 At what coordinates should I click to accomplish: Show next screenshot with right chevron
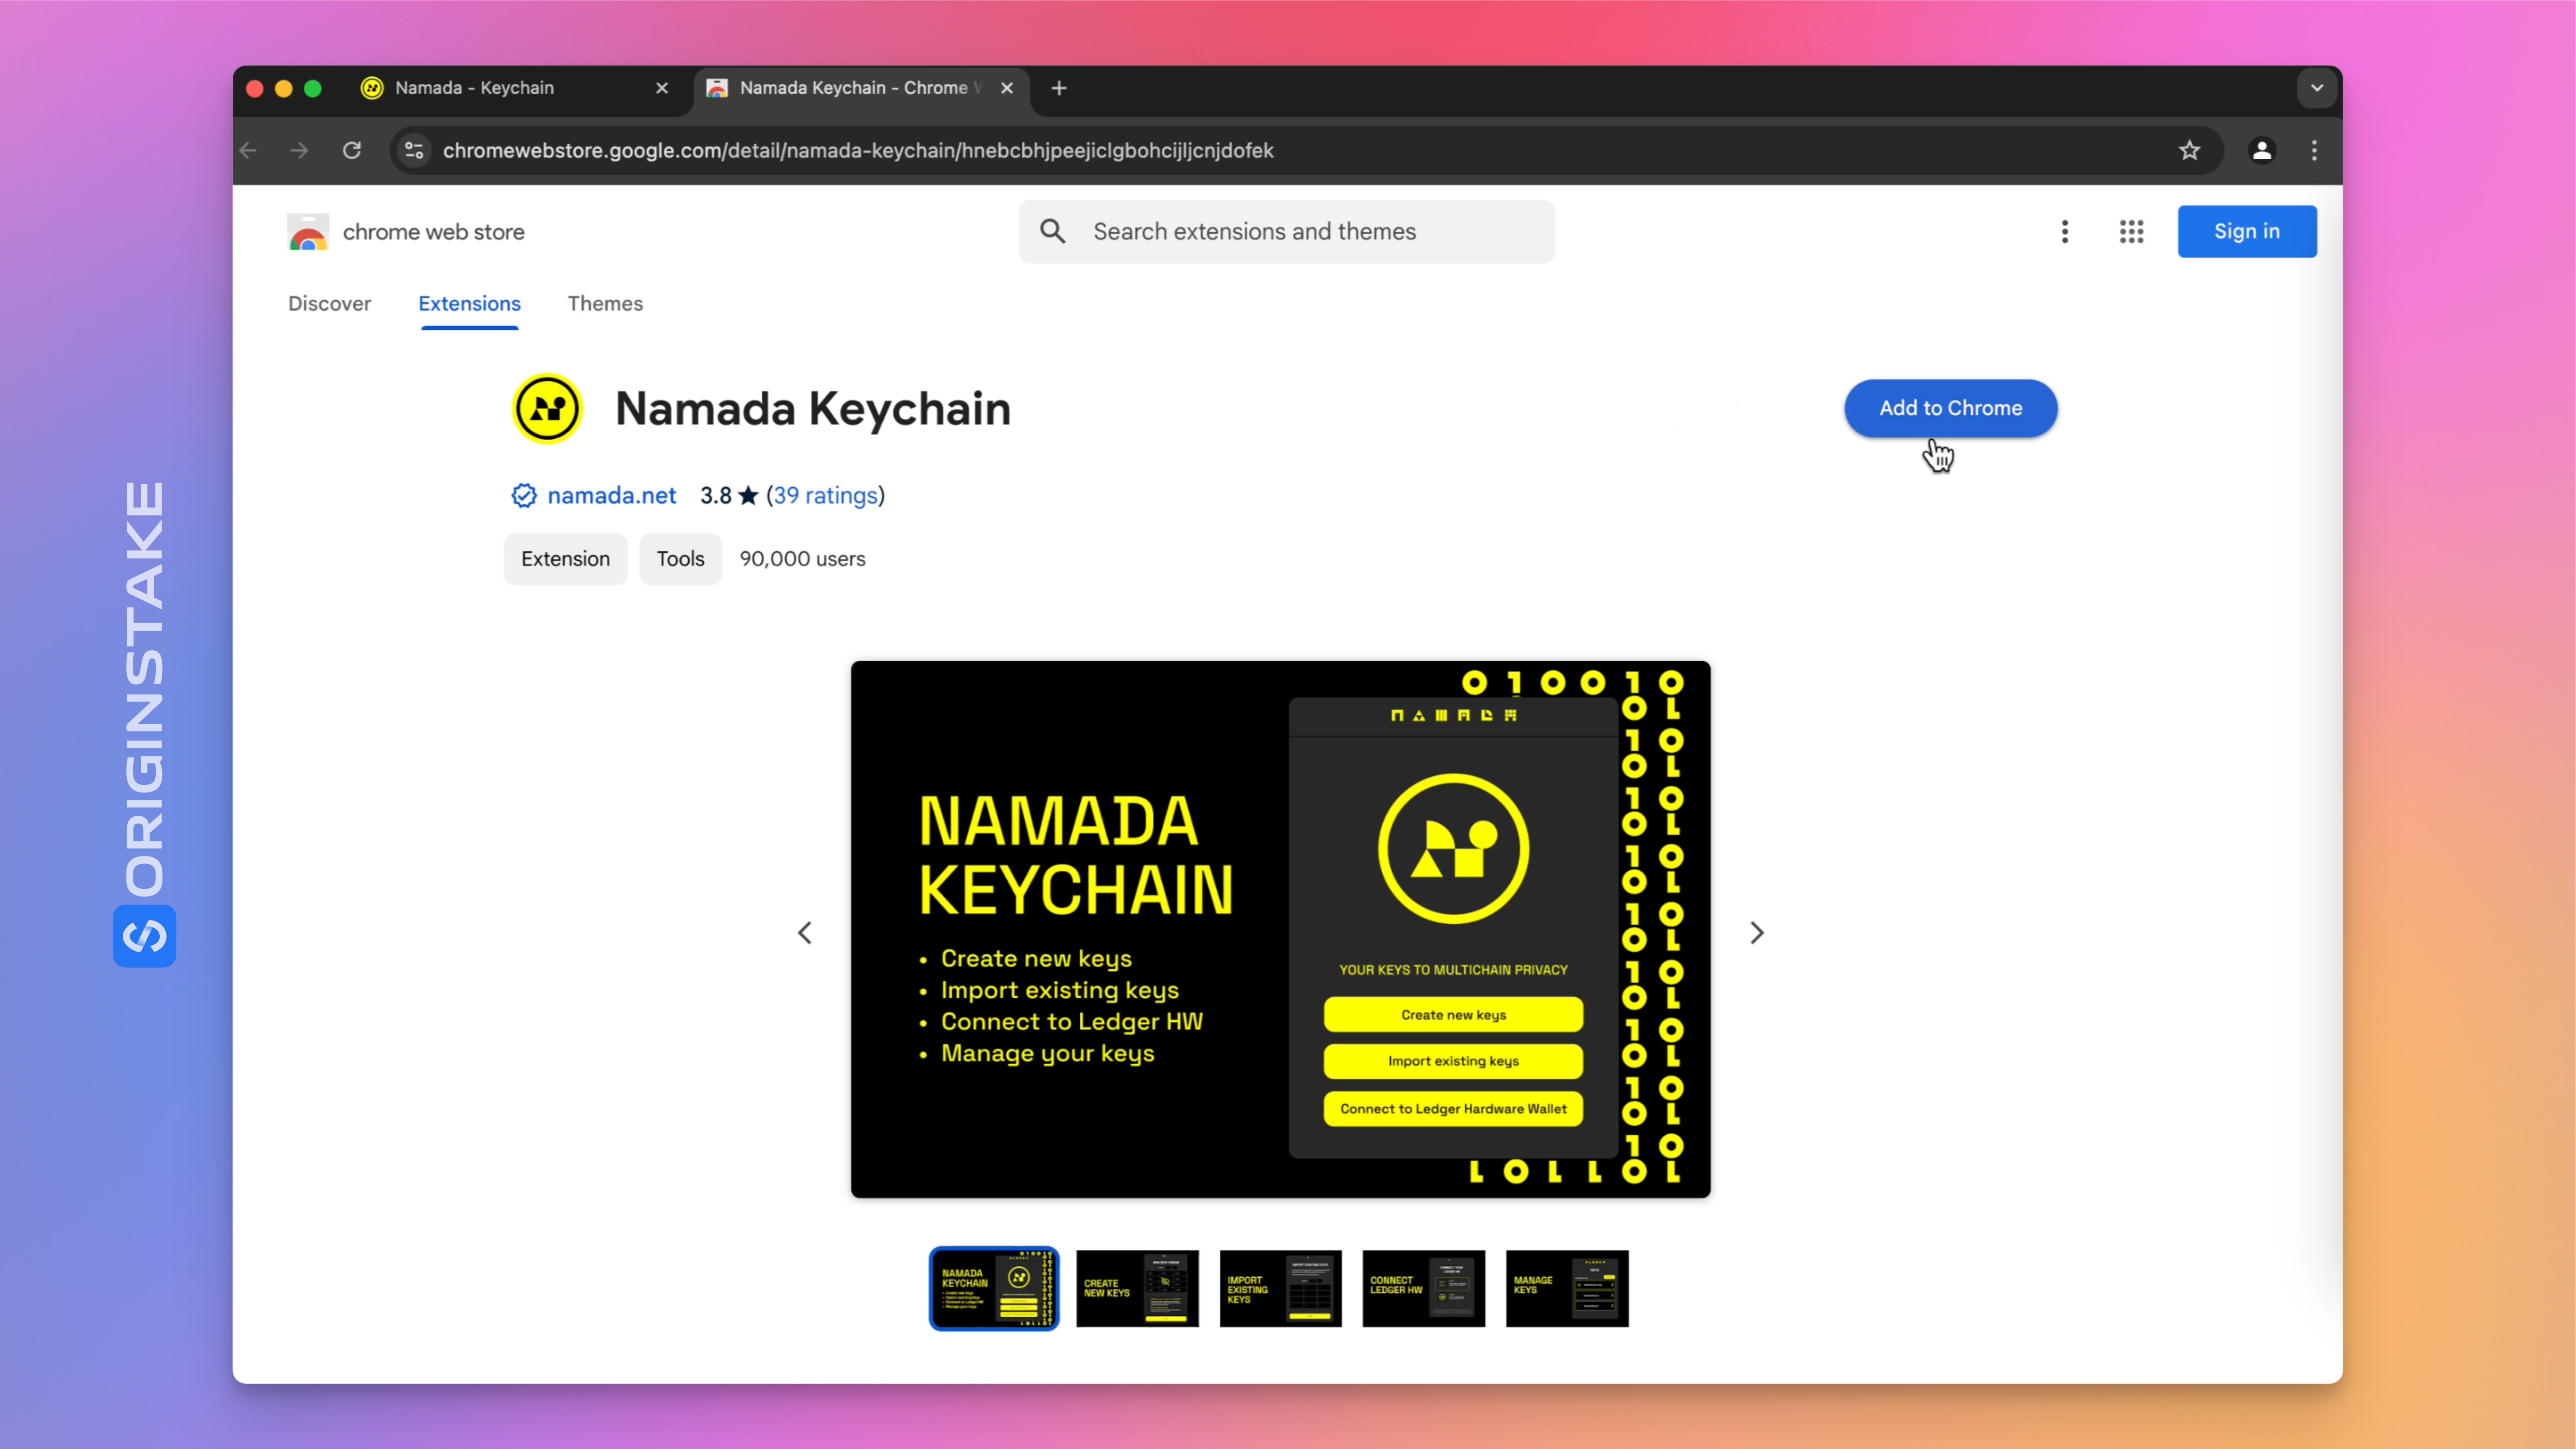coord(1757,933)
